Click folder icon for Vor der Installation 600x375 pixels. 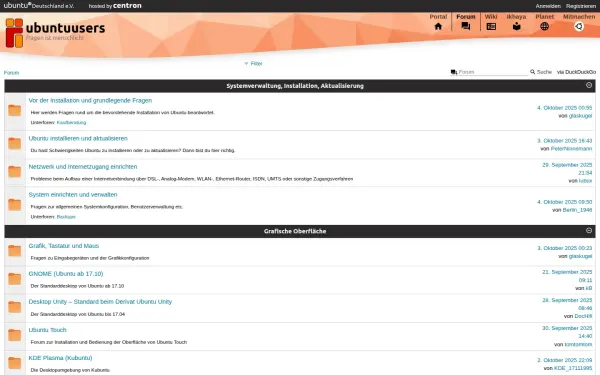15,110
